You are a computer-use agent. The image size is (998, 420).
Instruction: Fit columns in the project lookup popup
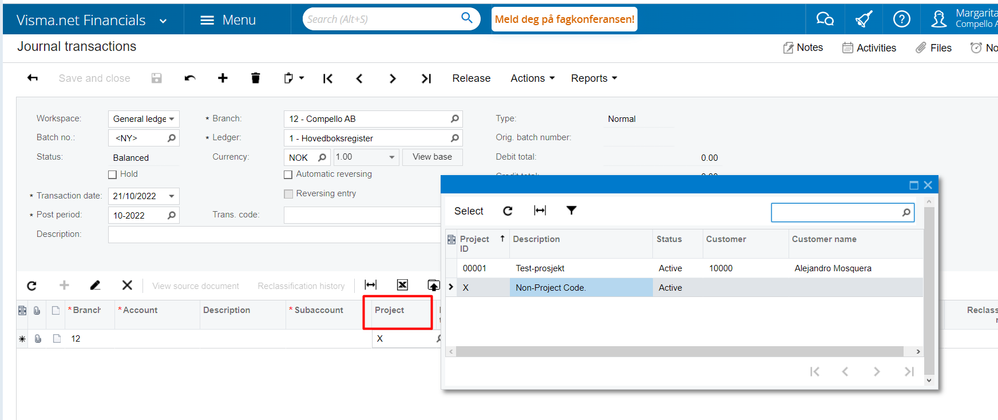540,211
